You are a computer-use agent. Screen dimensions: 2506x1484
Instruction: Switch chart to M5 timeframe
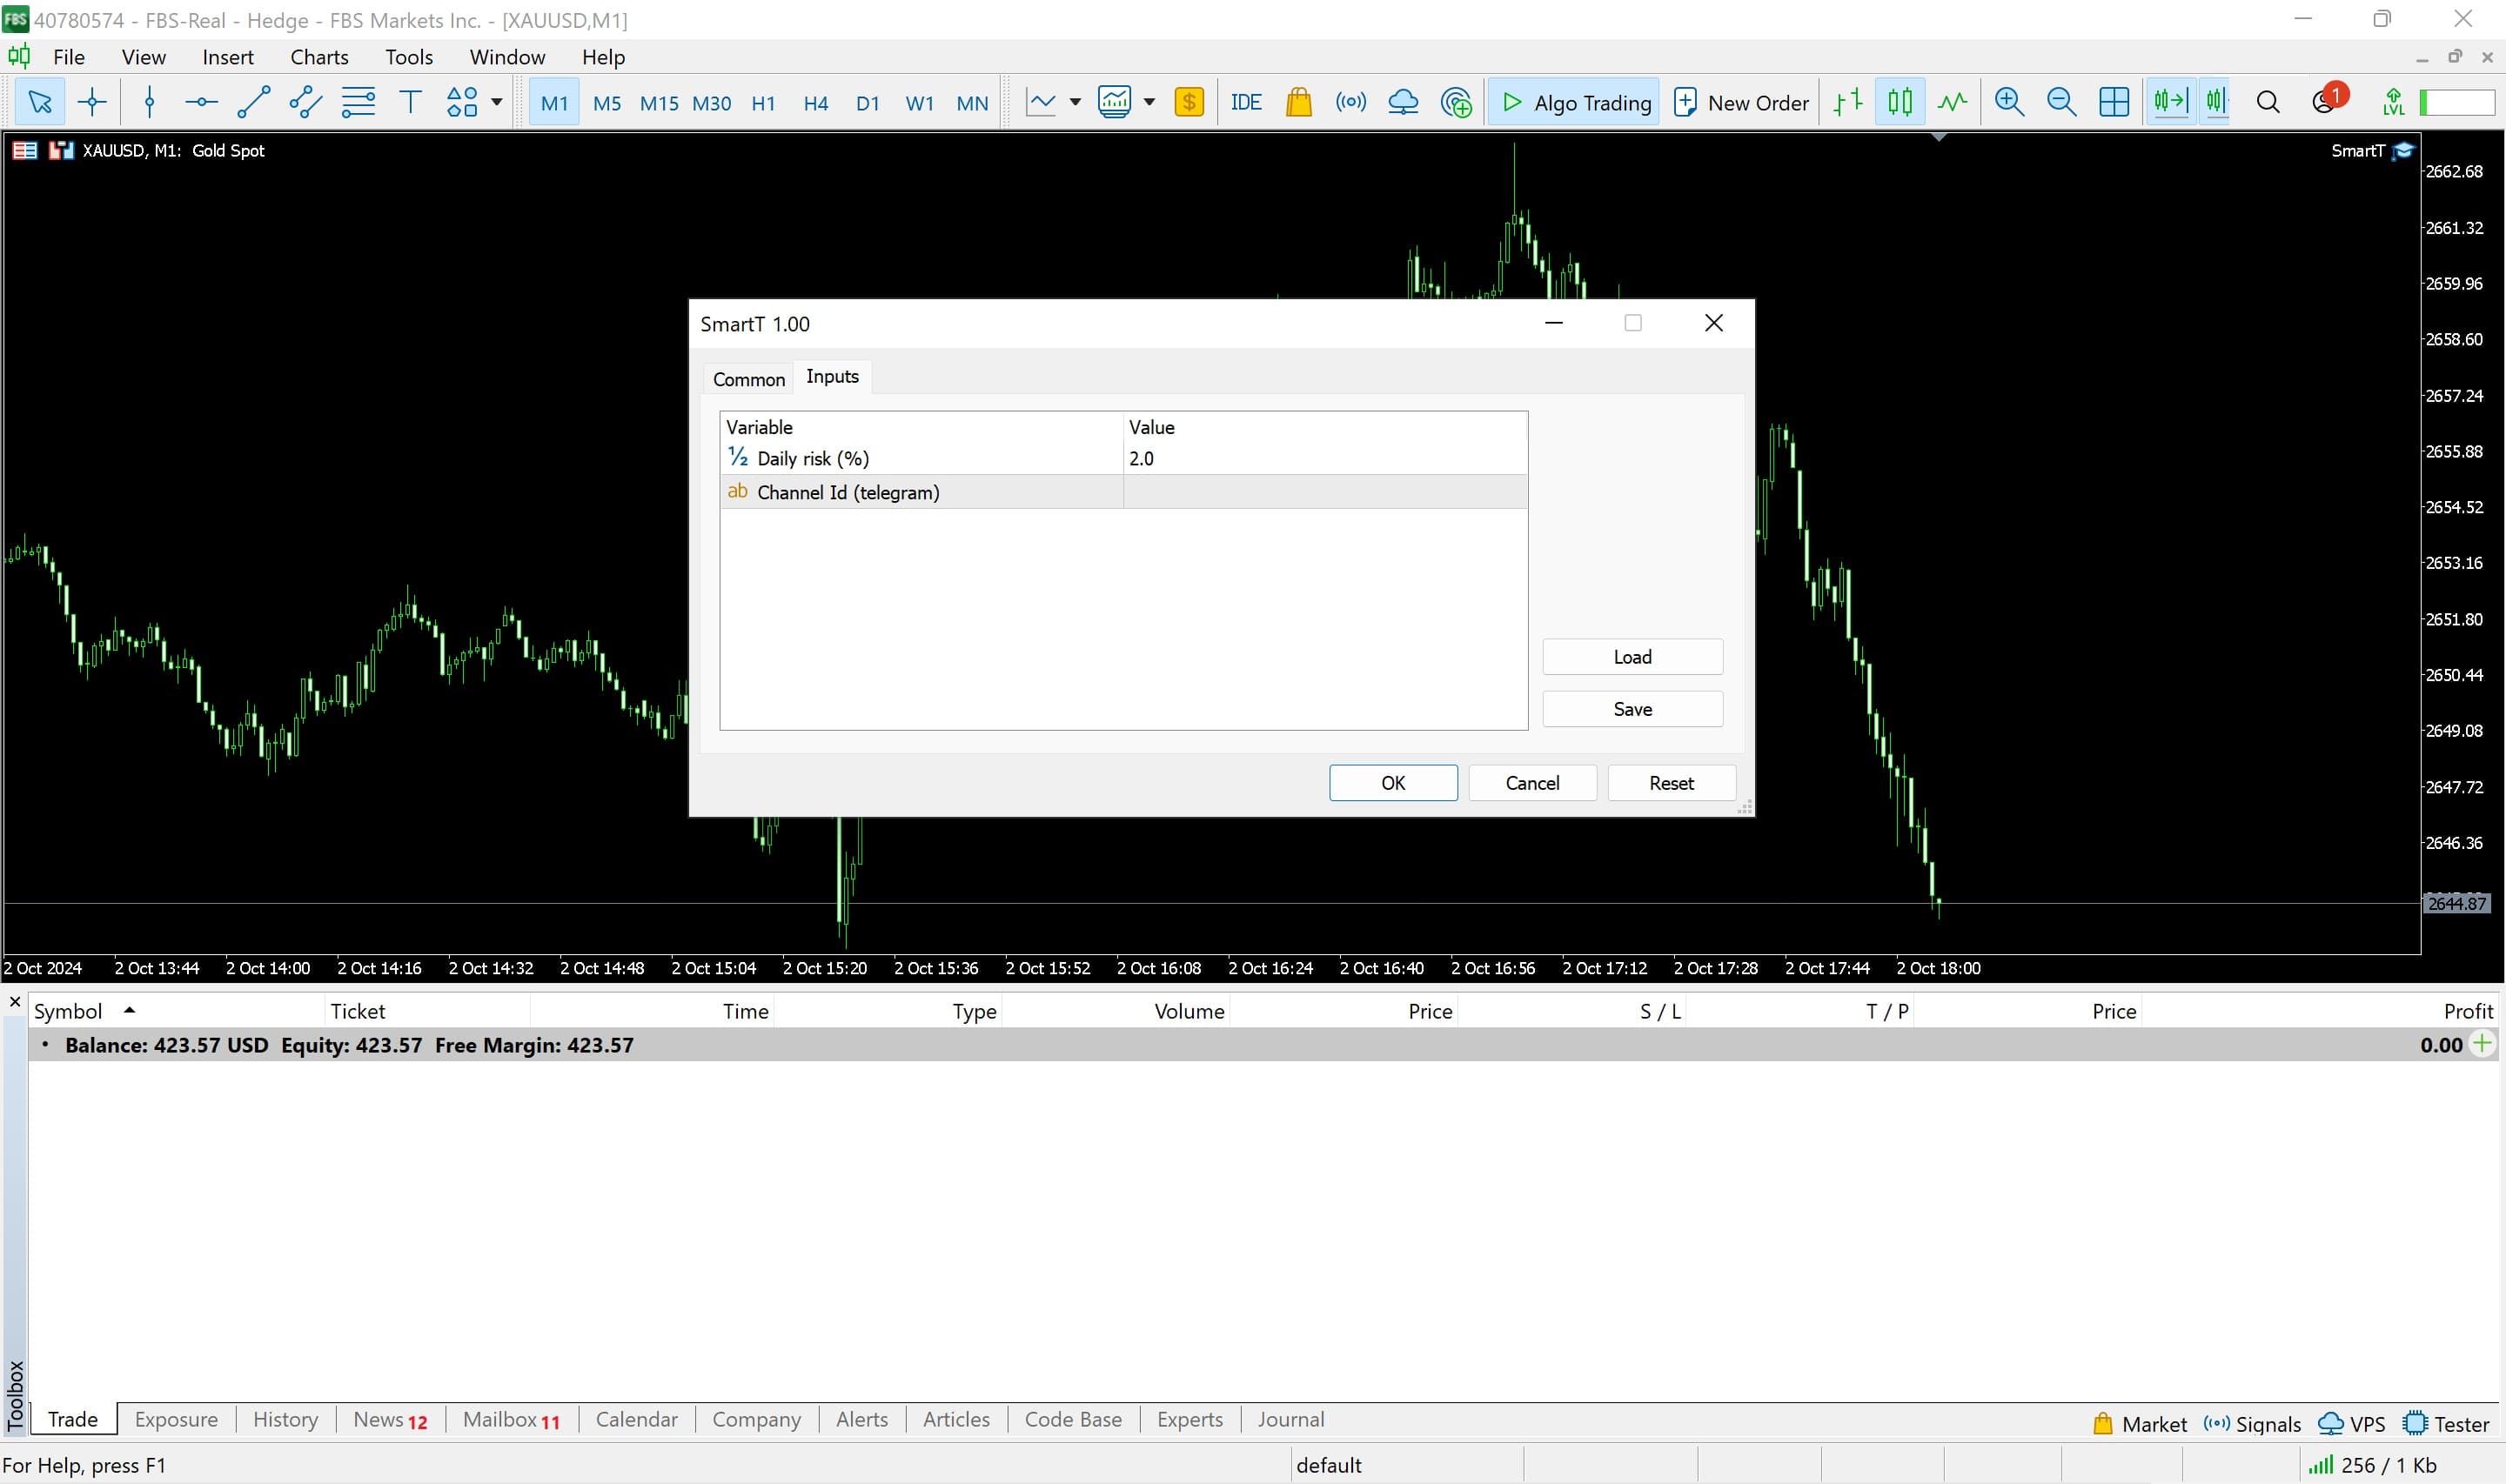coord(607,103)
